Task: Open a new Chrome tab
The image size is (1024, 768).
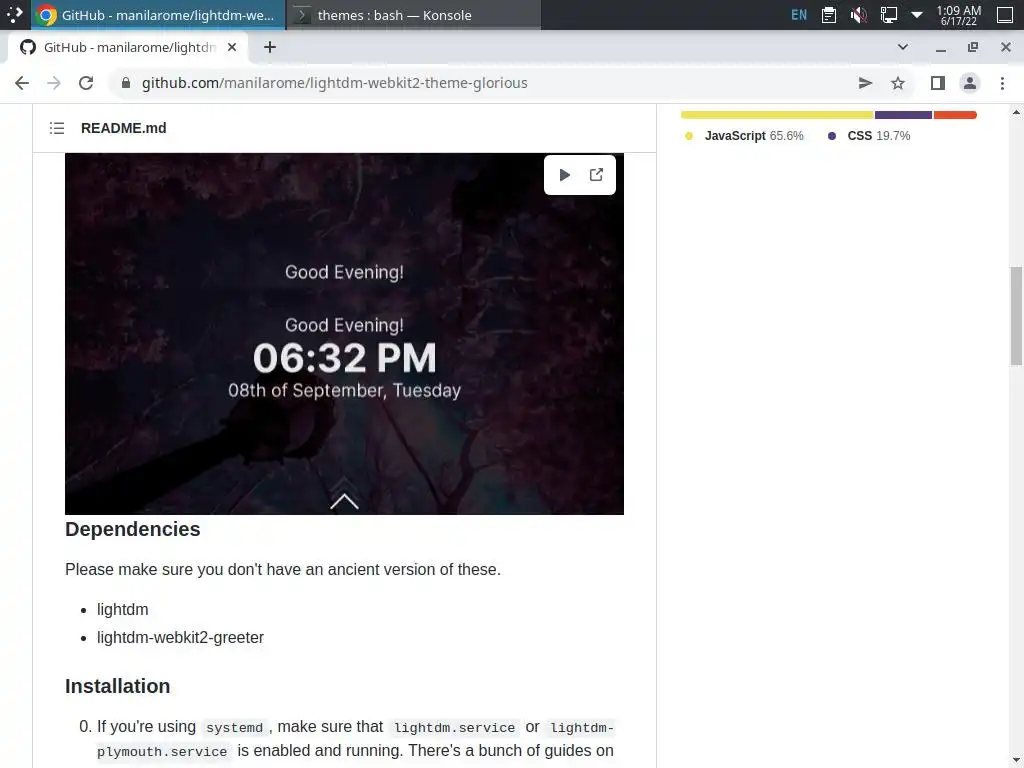Action: click(270, 47)
